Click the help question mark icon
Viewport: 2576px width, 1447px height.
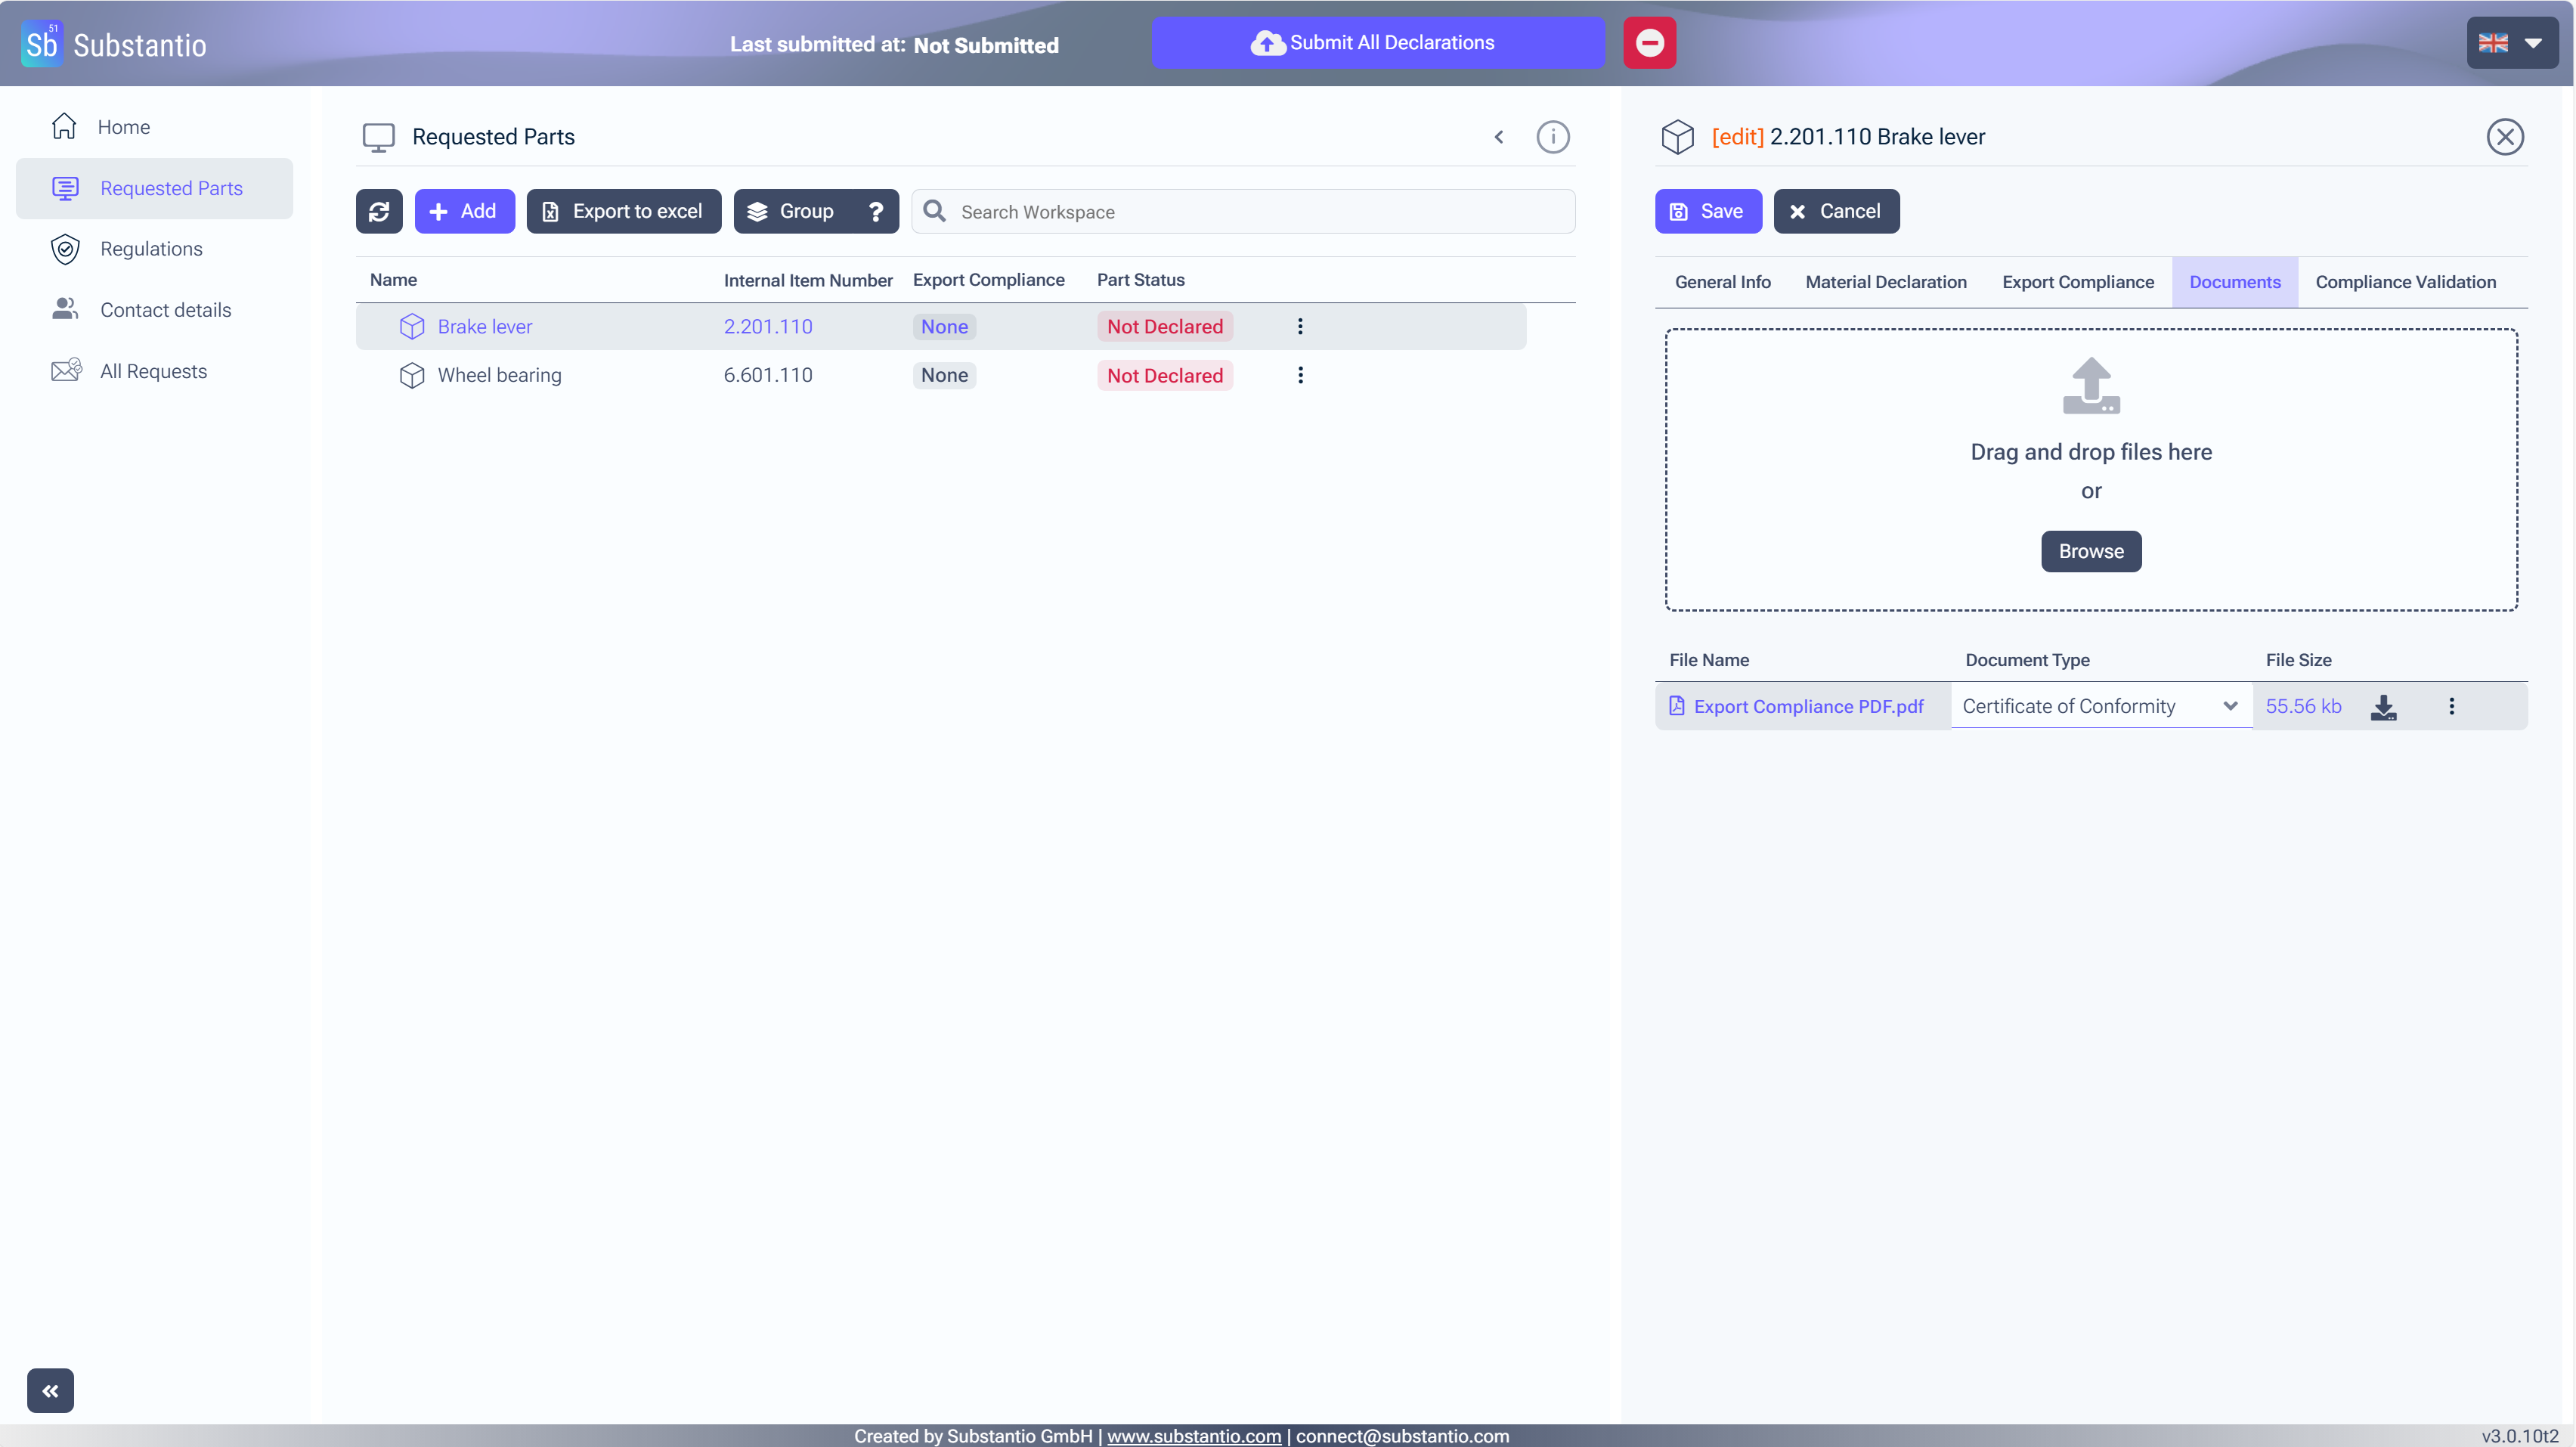[875, 211]
